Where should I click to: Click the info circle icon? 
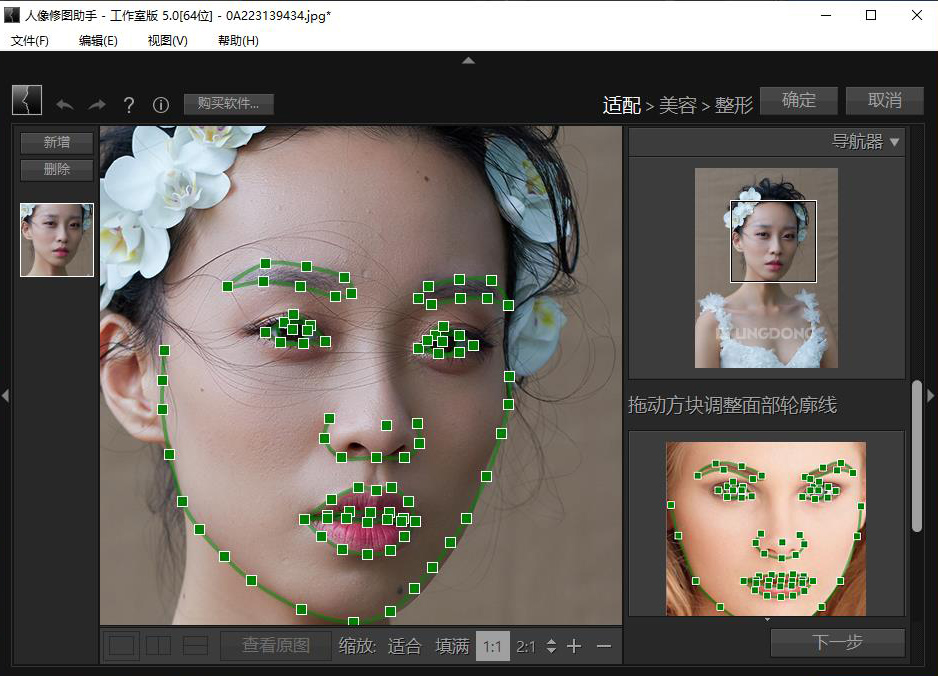tap(160, 104)
